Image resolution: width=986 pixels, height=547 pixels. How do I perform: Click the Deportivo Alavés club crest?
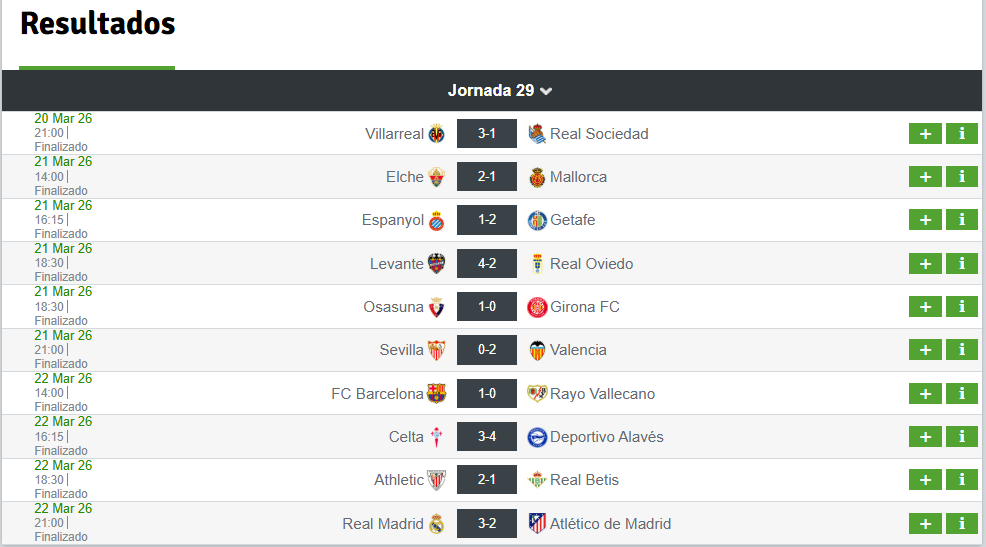pyautogui.click(x=537, y=437)
